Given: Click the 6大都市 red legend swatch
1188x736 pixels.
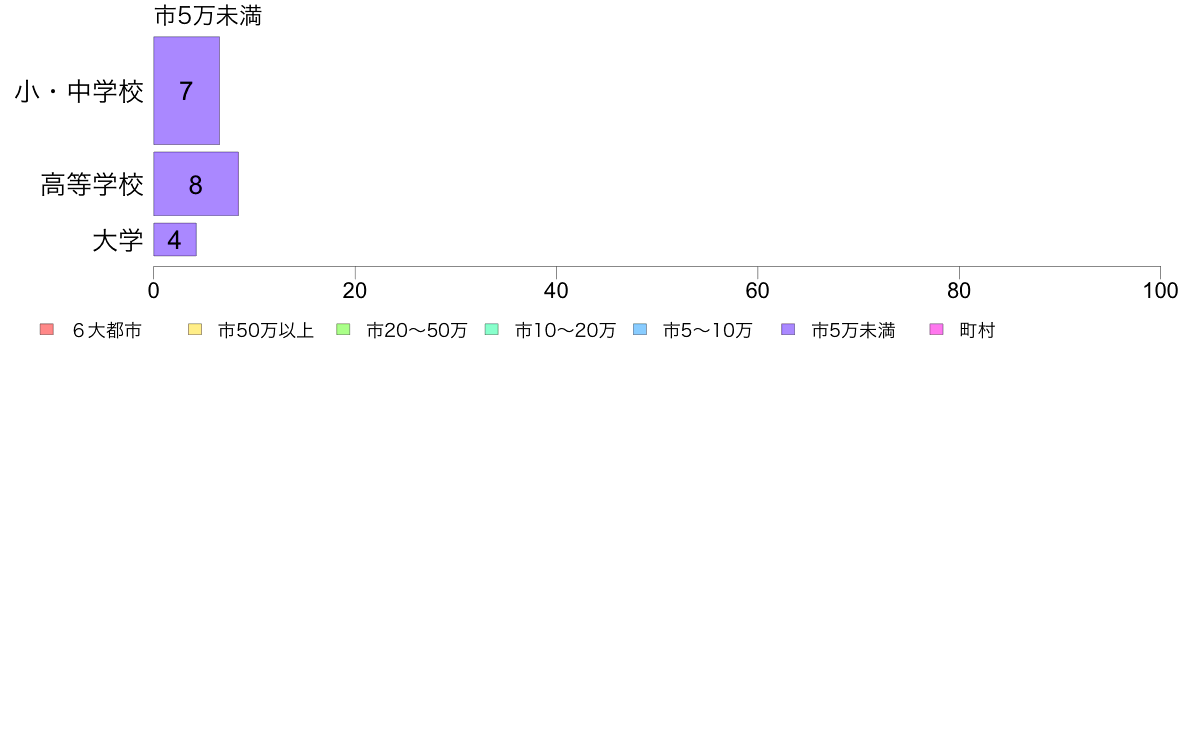Looking at the screenshot, I should tap(47, 330).
